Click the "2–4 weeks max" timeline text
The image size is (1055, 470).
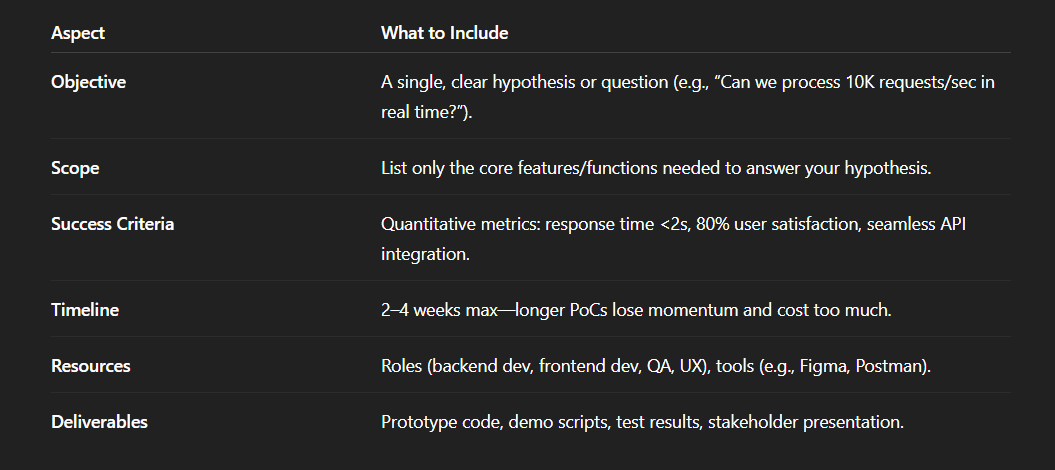click(440, 310)
